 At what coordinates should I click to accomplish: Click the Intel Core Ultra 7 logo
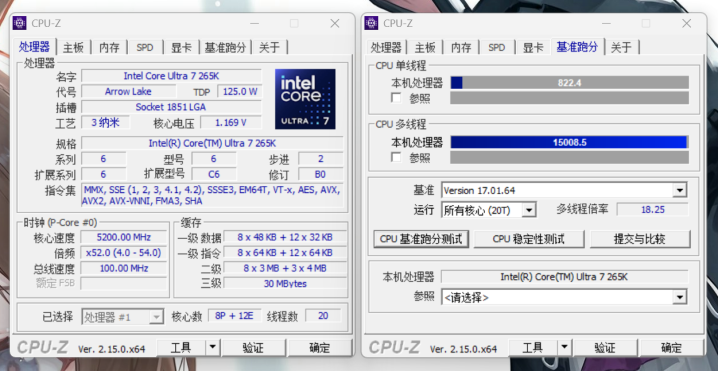305,99
